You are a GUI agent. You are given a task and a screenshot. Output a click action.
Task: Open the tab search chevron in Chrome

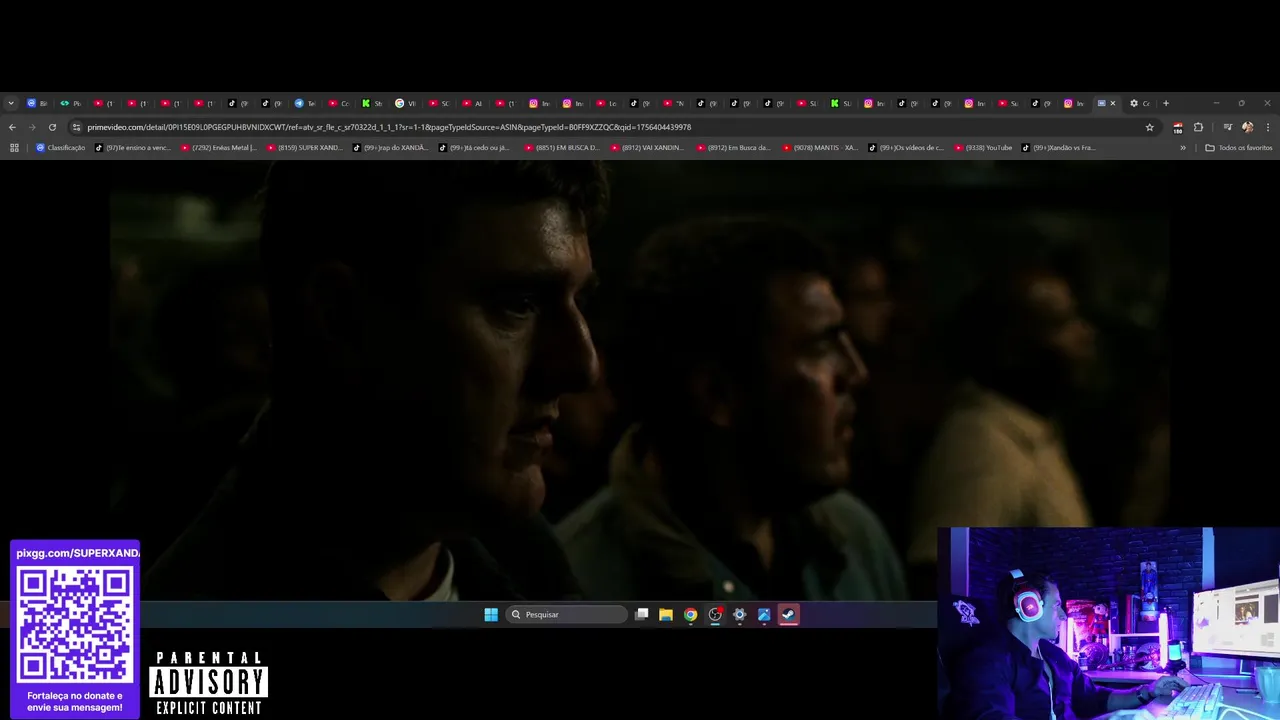[x=11, y=103]
